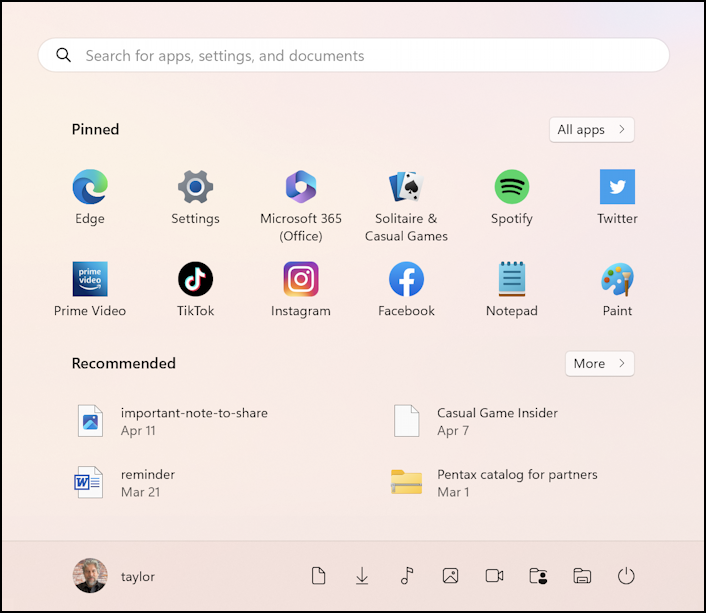The image size is (706, 613).
Task: Open the Music folder icon
Action: 407,576
